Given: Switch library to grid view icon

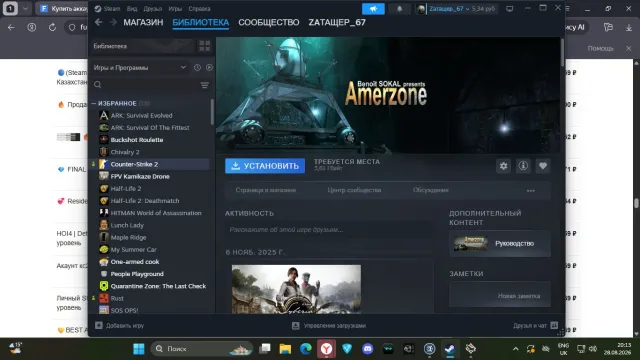Looking at the screenshot, I should point(204,46).
